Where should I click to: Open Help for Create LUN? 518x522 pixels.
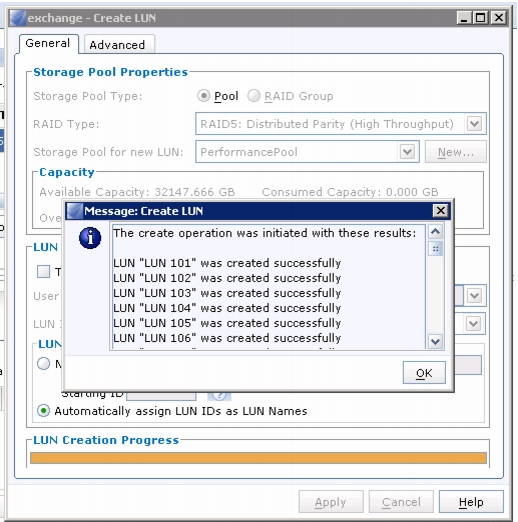point(471,502)
